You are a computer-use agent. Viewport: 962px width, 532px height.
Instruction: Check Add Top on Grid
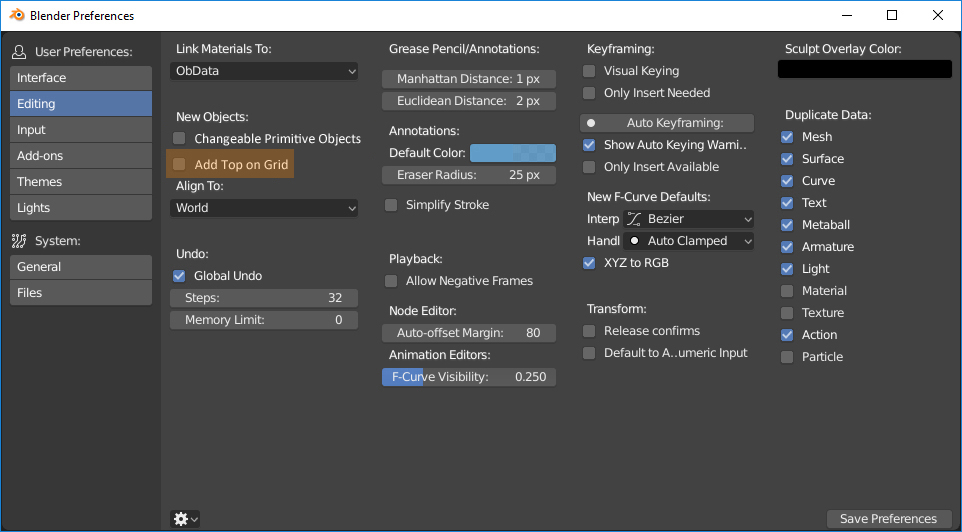(x=179, y=164)
